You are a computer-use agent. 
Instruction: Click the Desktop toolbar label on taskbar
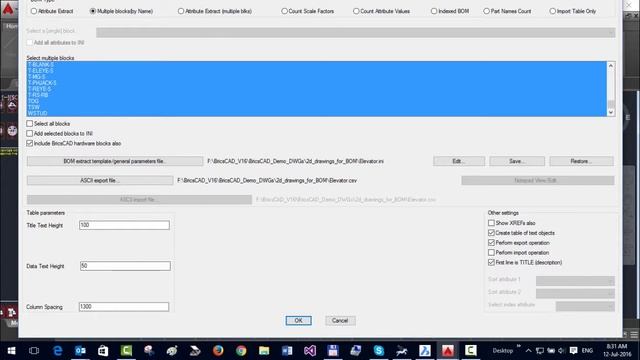click(x=502, y=351)
